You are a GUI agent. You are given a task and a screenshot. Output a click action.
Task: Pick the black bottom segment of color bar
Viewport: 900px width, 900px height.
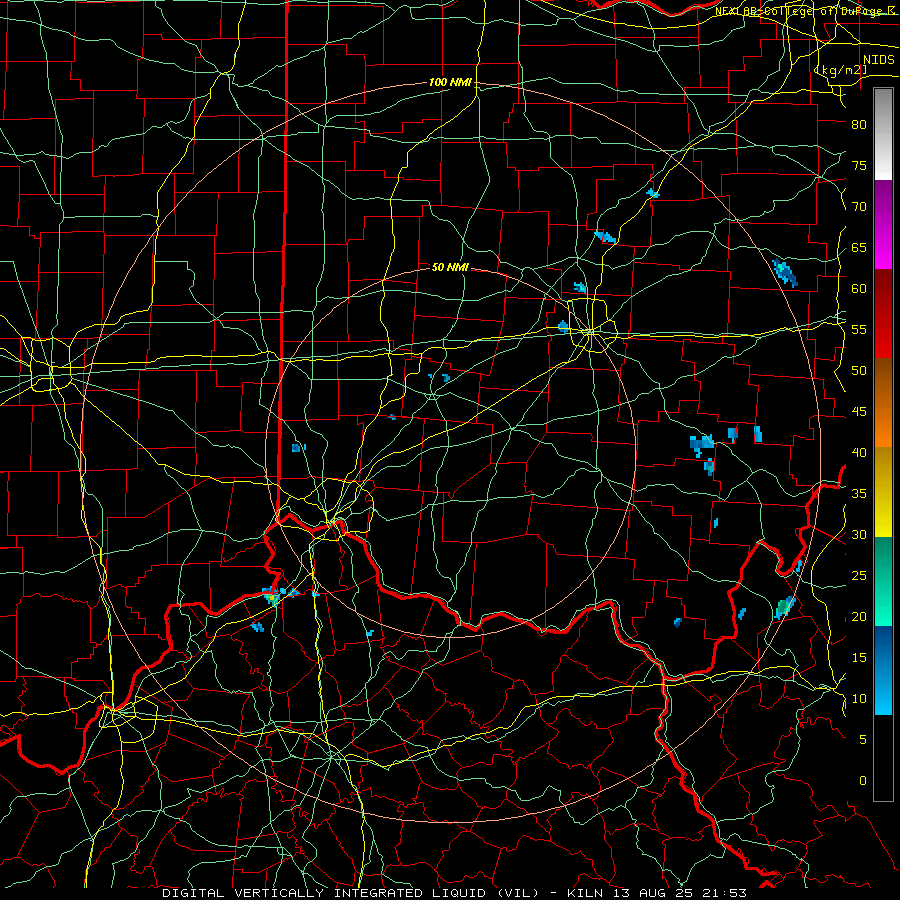pyautogui.click(x=883, y=758)
